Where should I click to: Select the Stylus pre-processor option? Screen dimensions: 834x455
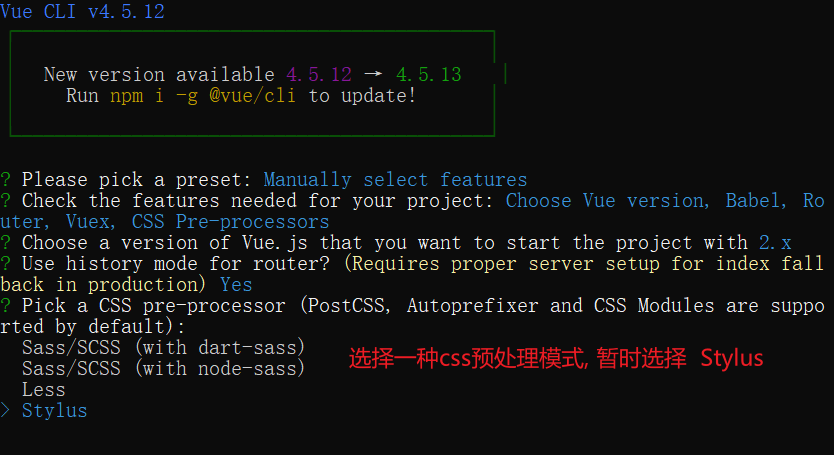point(54,411)
